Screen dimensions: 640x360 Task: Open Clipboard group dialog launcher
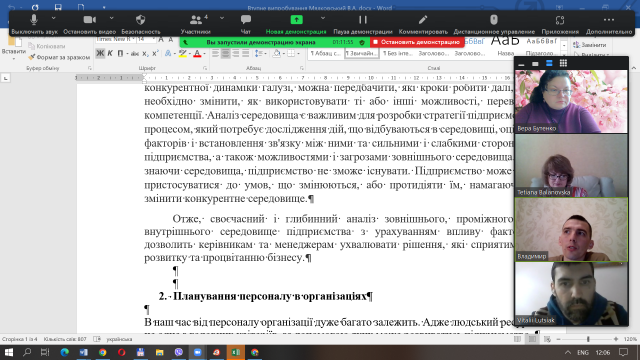(x=90, y=68)
